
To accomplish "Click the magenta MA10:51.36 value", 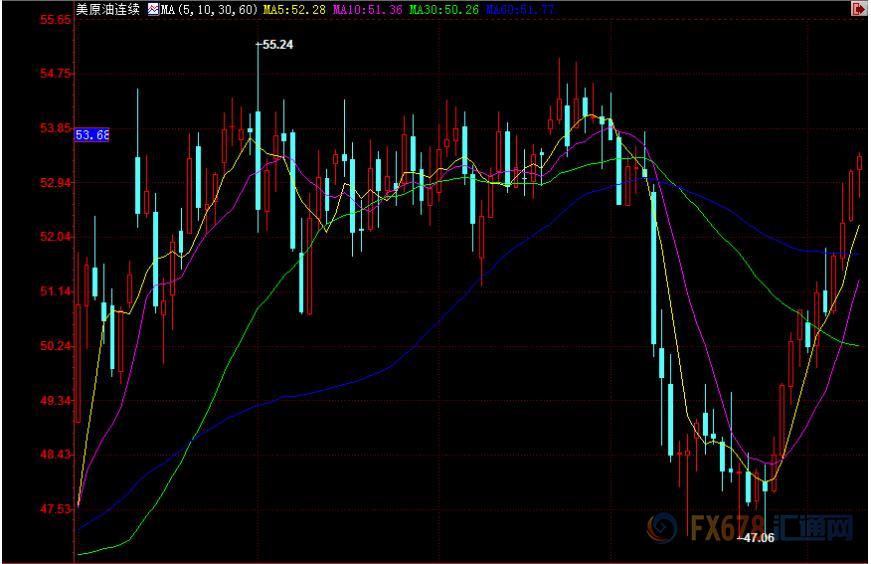I will tap(368, 9).
